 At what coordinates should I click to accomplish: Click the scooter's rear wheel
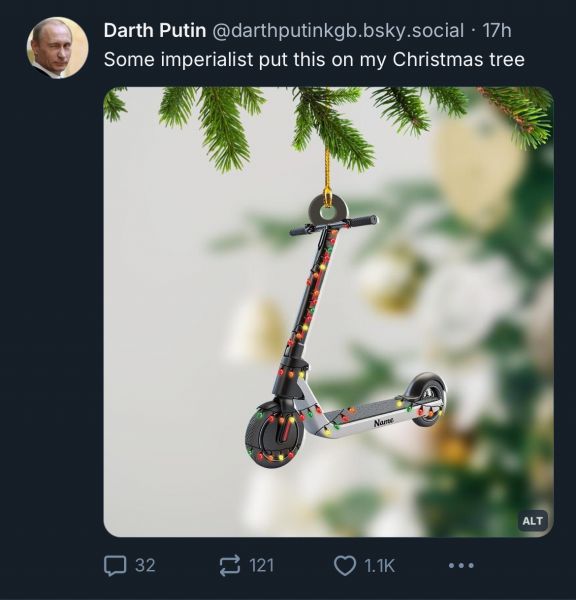click(427, 400)
